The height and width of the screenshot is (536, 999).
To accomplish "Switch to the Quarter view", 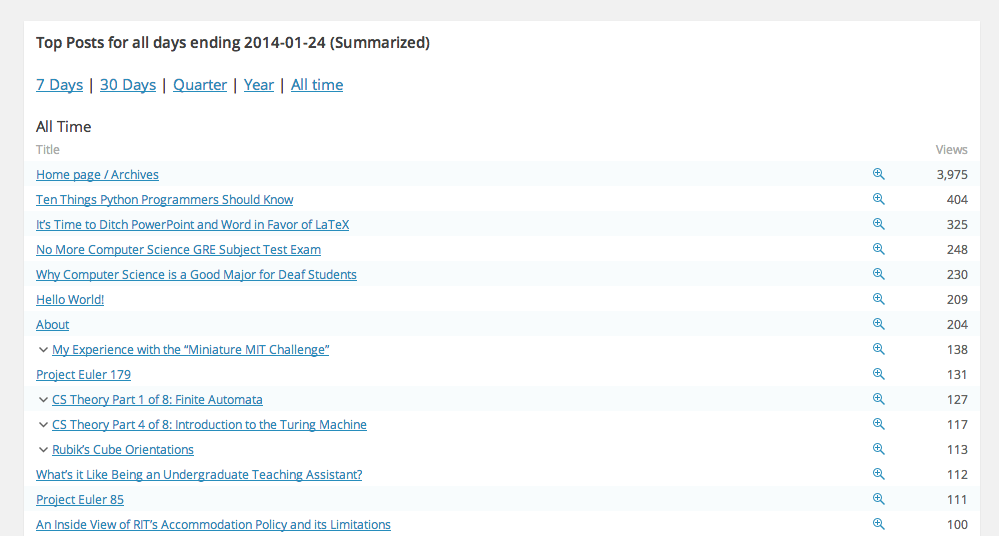I will click(199, 85).
